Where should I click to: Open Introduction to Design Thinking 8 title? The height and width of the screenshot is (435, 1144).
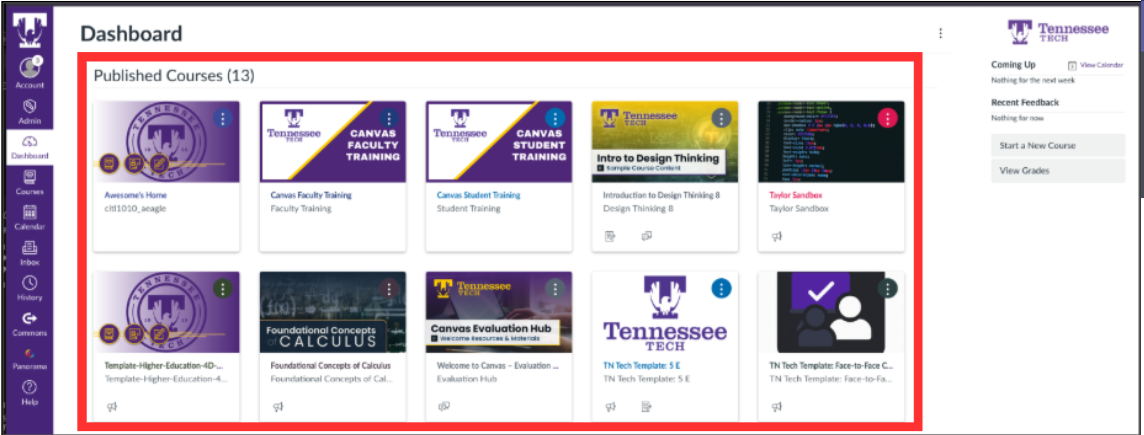(662, 196)
